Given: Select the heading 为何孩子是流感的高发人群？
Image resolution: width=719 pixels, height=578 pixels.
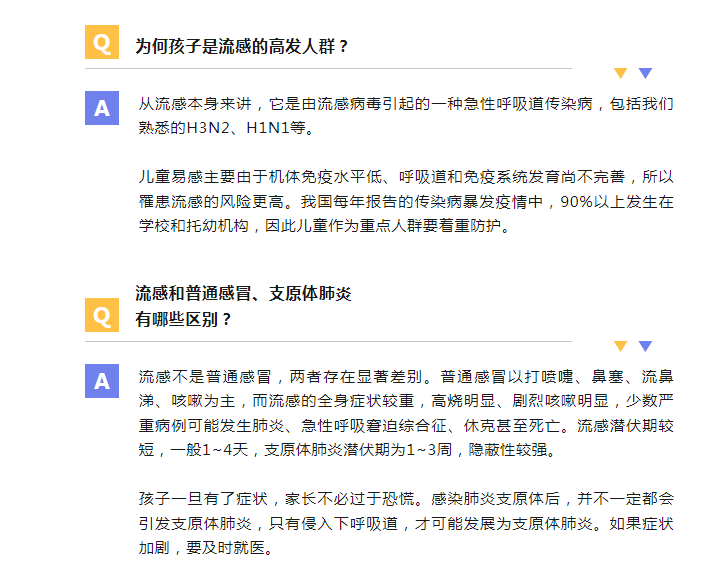Looking at the screenshot, I should click(242, 46).
